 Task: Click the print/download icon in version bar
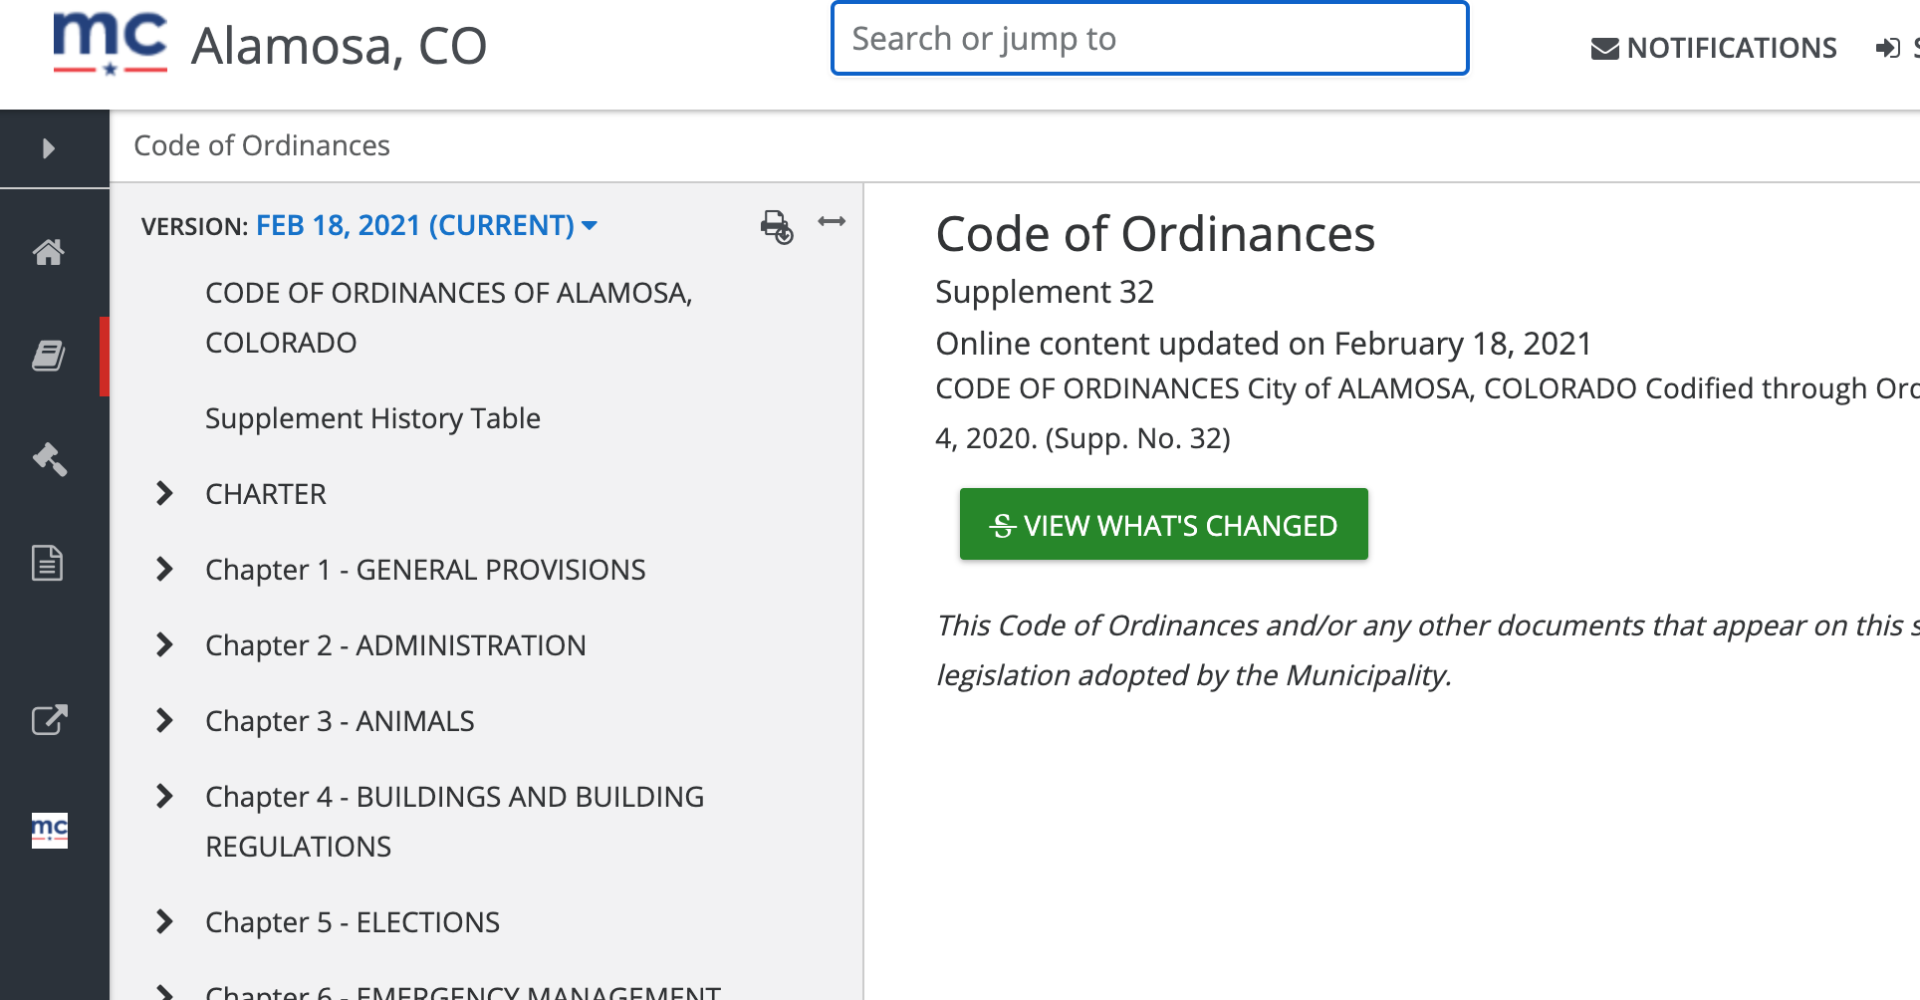point(776,226)
